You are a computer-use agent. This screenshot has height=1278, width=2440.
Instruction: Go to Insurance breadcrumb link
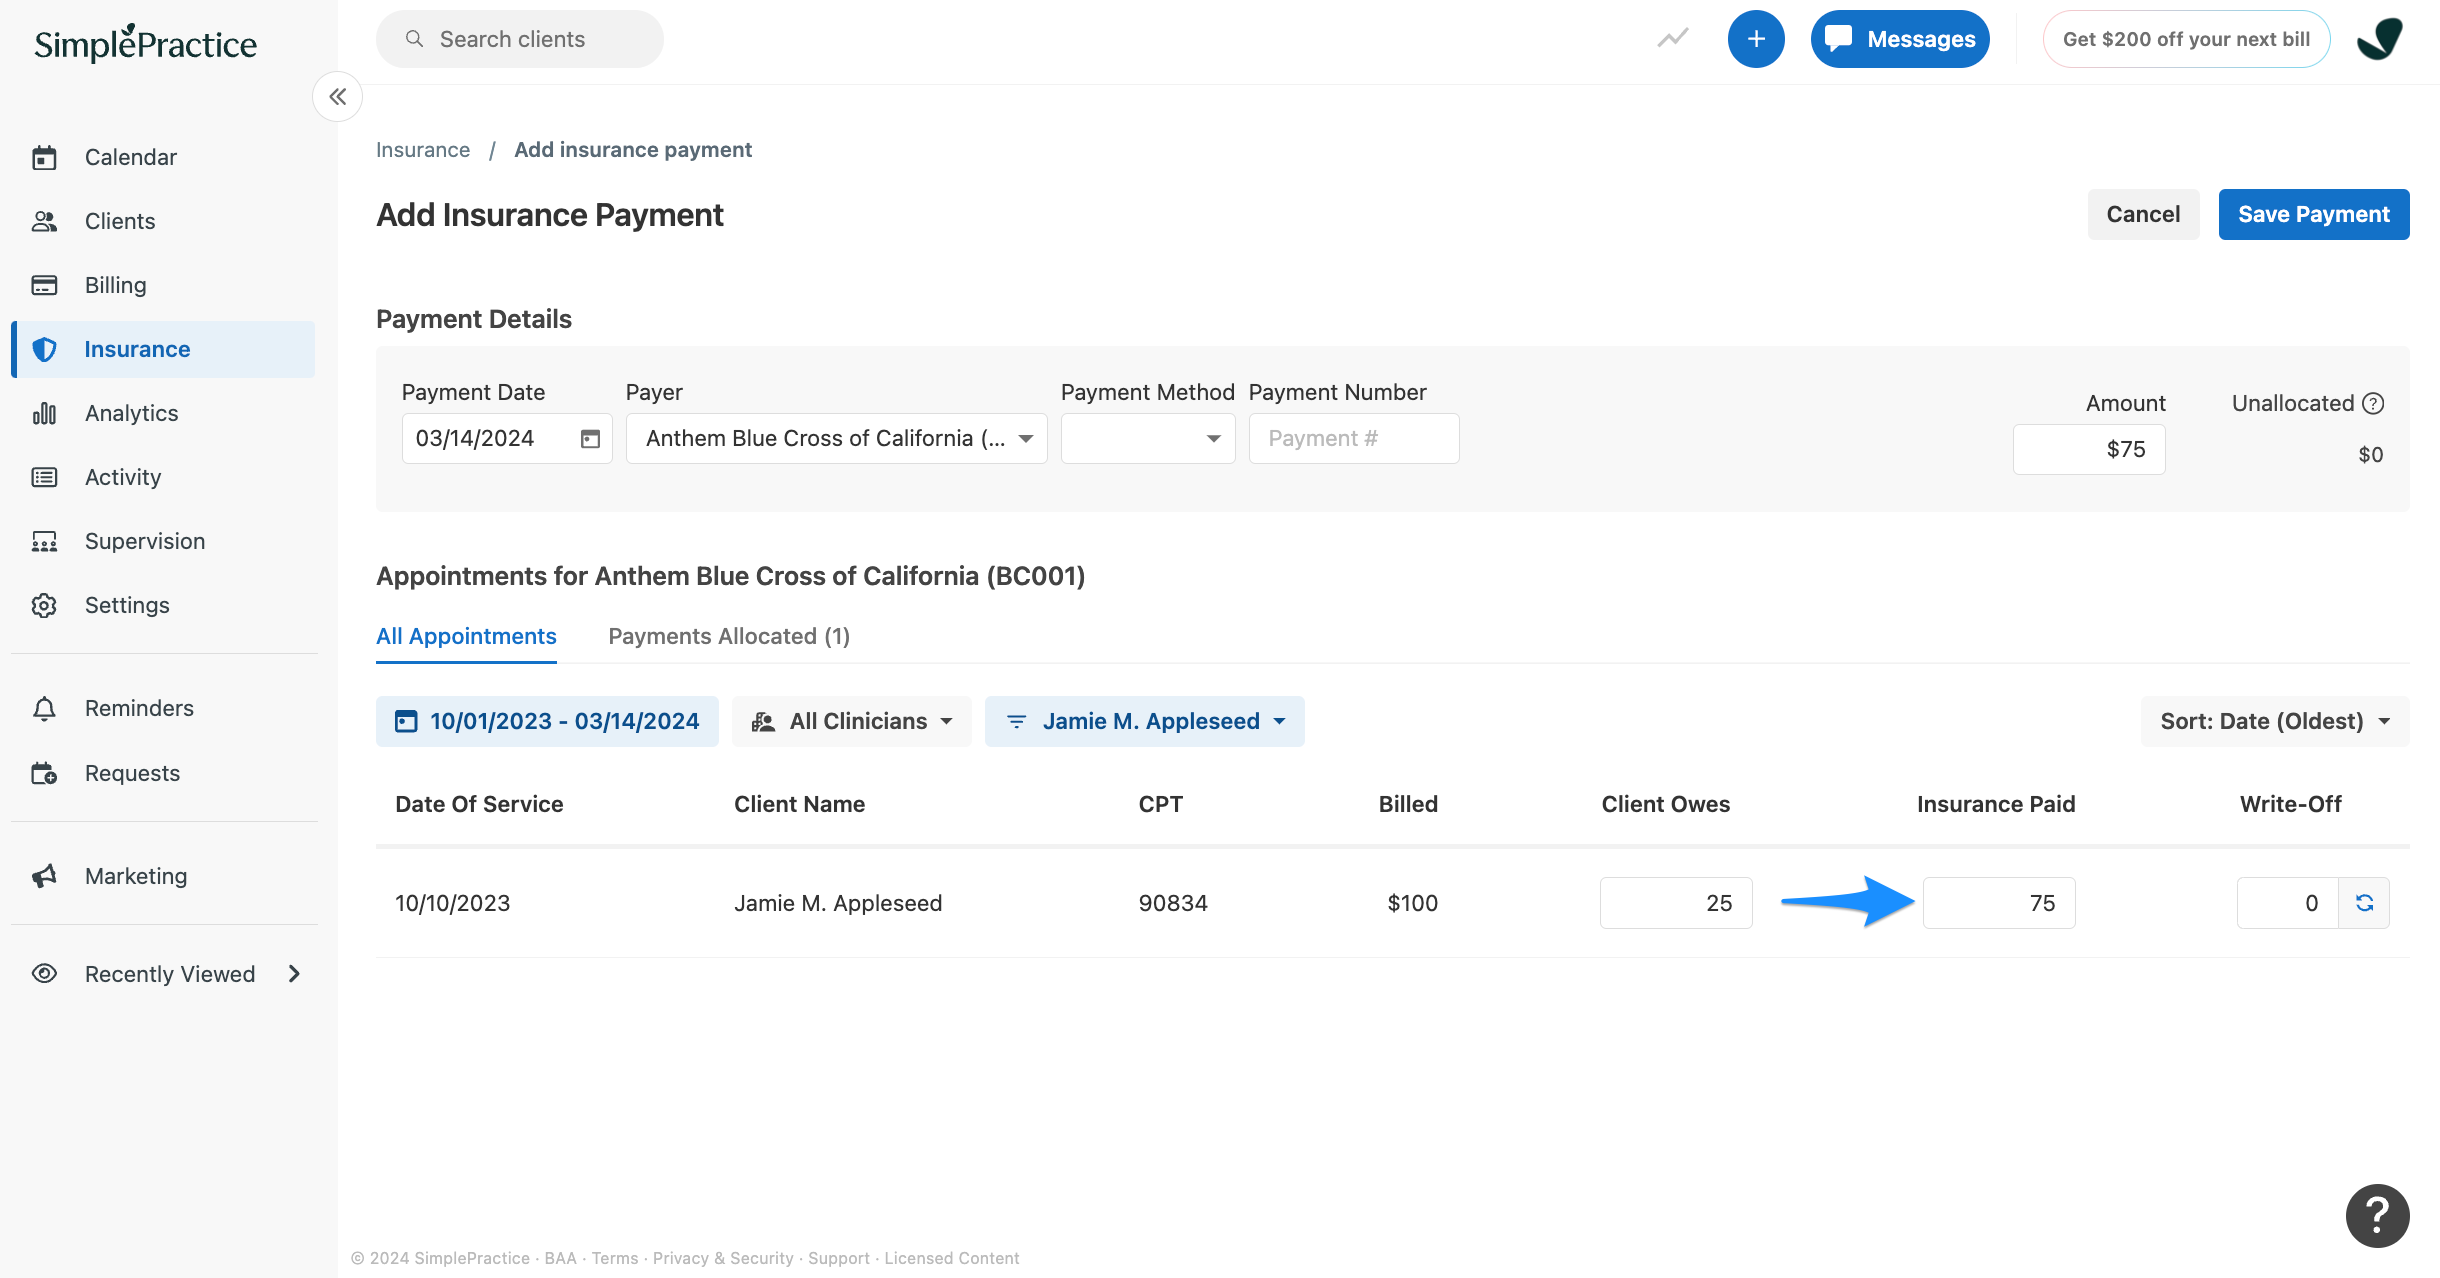(x=423, y=150)
